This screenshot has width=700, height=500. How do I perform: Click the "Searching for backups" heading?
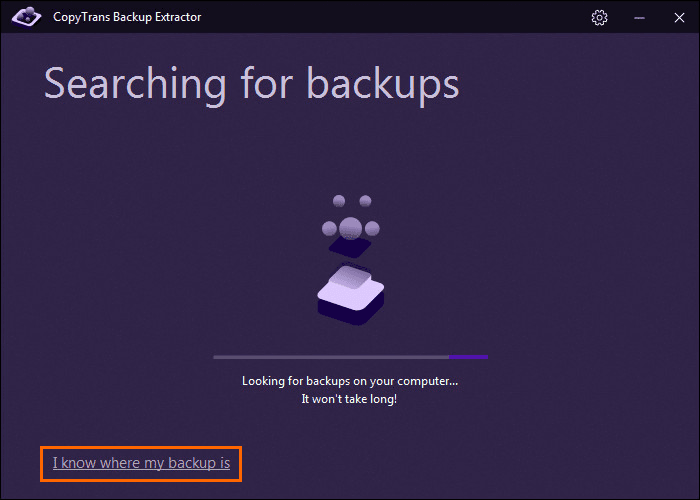click(251, 84)
